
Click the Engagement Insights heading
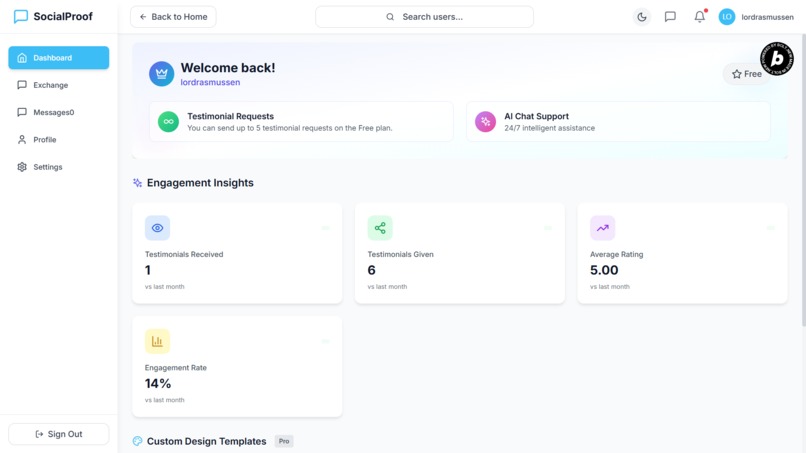[200, 183]
